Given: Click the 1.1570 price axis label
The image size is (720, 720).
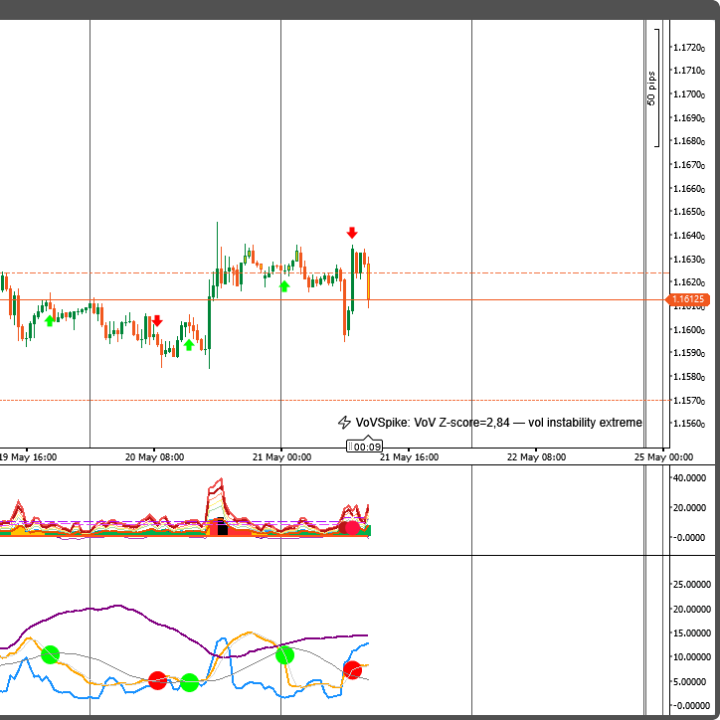Looking at the screenshot, I should point(689,401).
